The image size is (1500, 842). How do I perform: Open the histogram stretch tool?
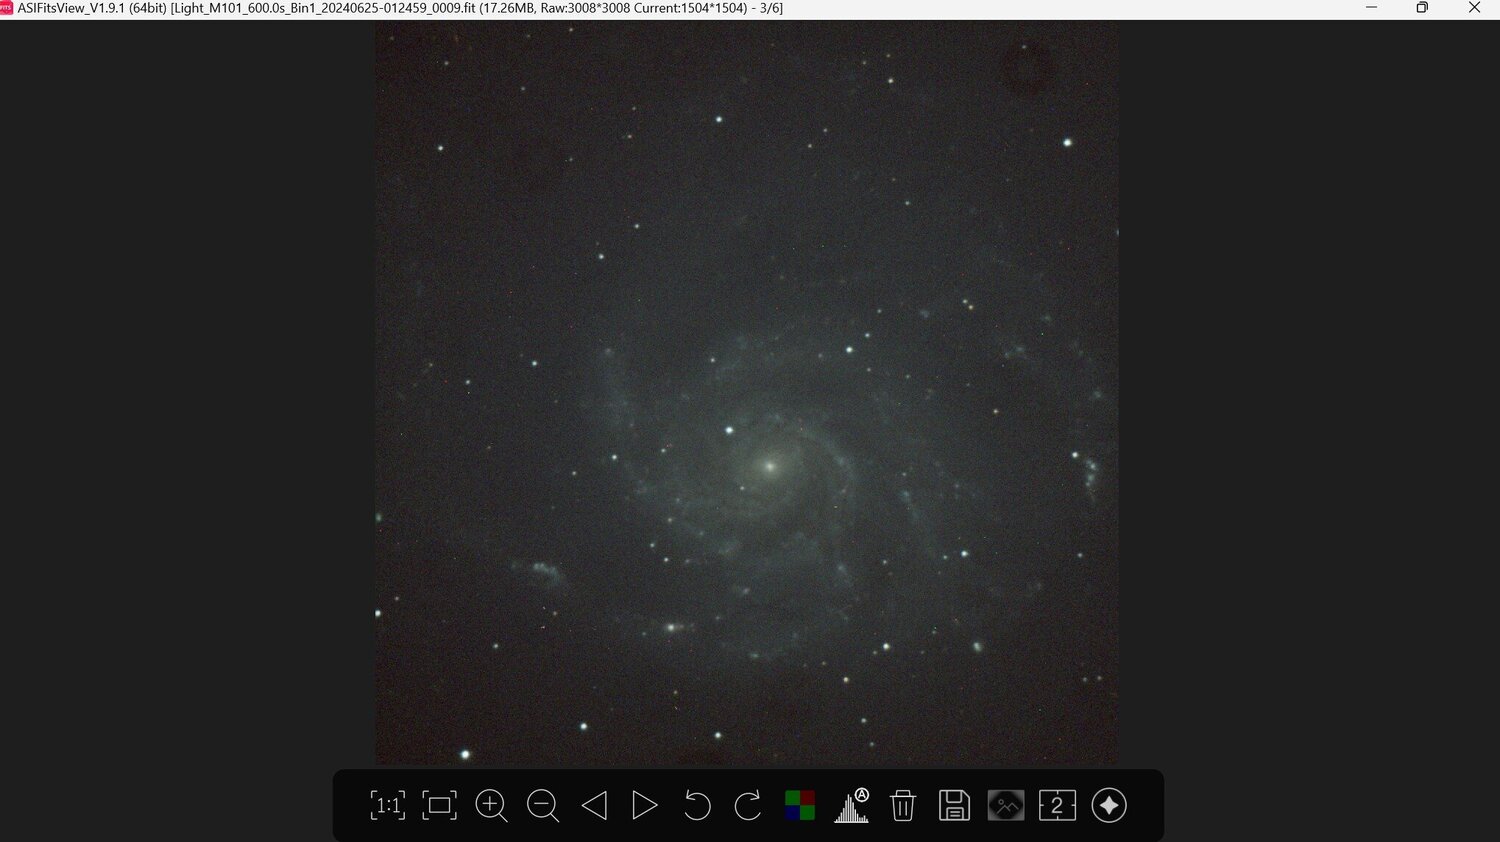point(851,808)
